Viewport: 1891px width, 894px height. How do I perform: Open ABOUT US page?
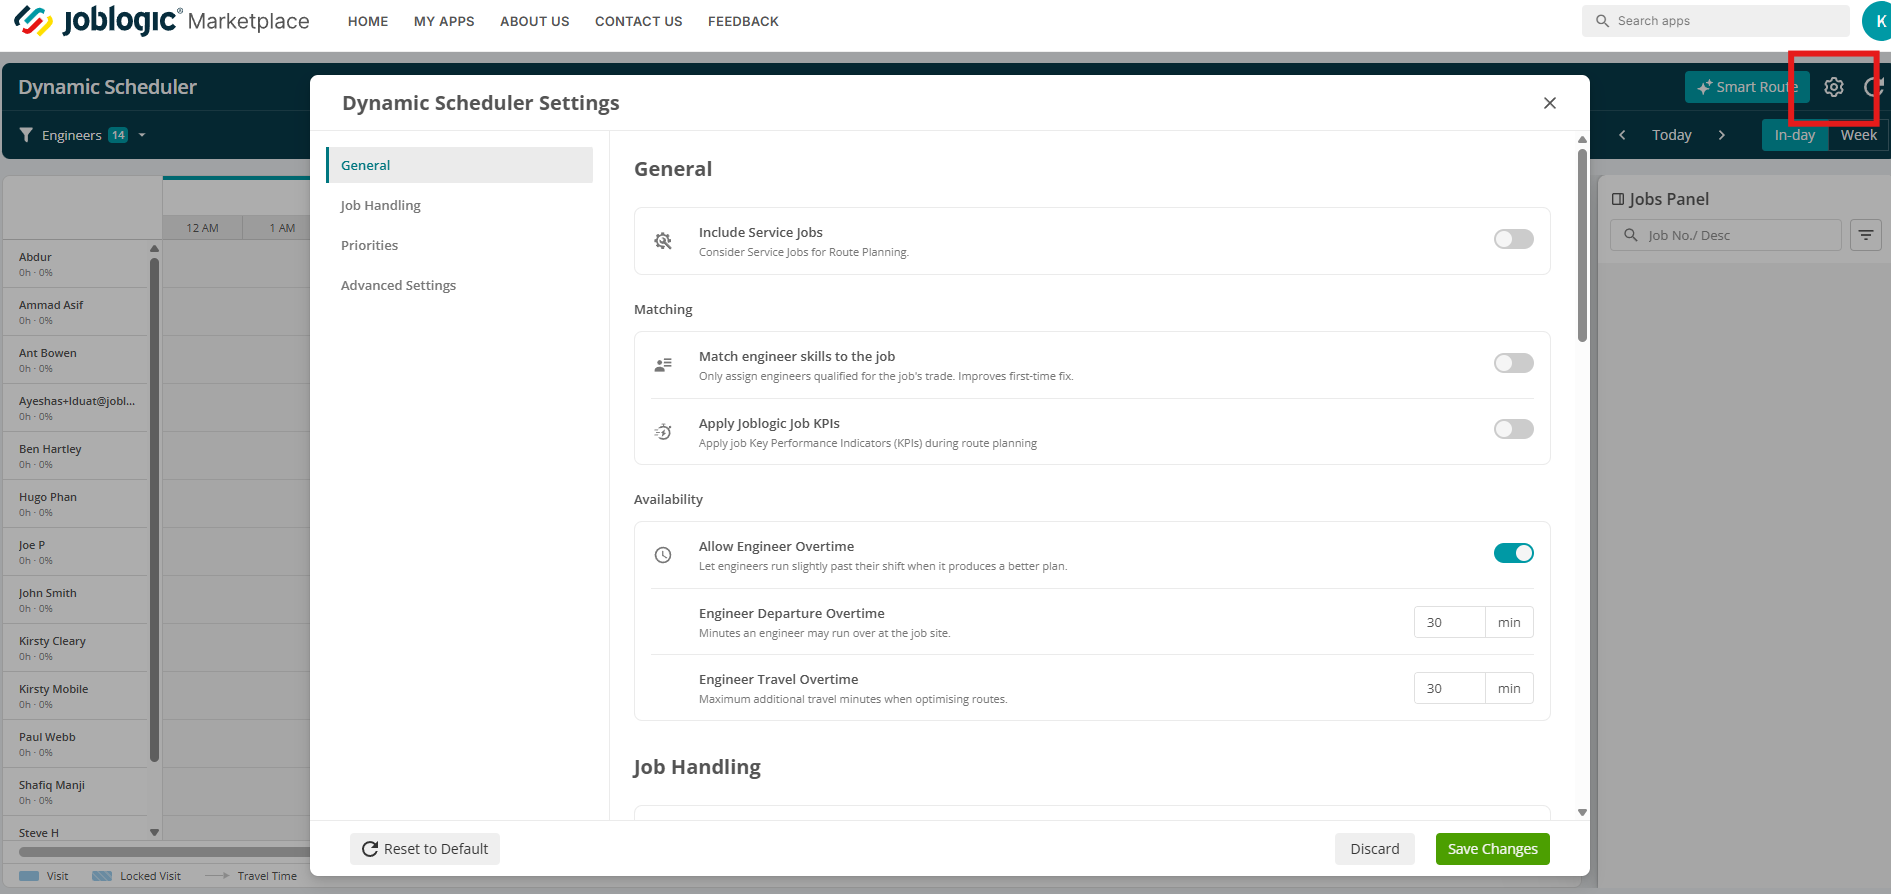(x=535, y=21)
